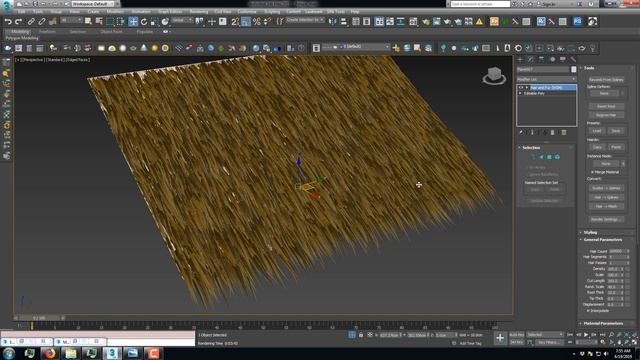Toggle the Angle Snap icon
The height and width of the screenshot is (360, 640).
[x=246, y=22]
